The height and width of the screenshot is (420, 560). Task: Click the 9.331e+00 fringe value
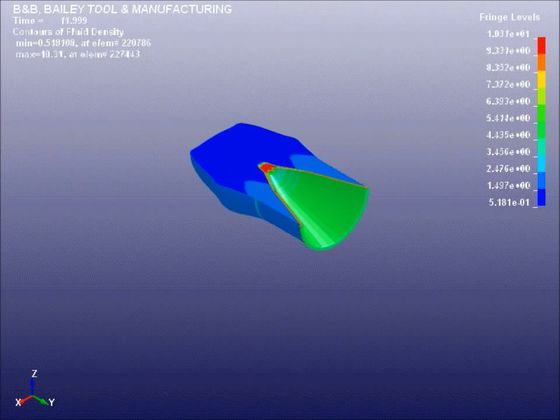pyautogui.click(x=509, y=51)
